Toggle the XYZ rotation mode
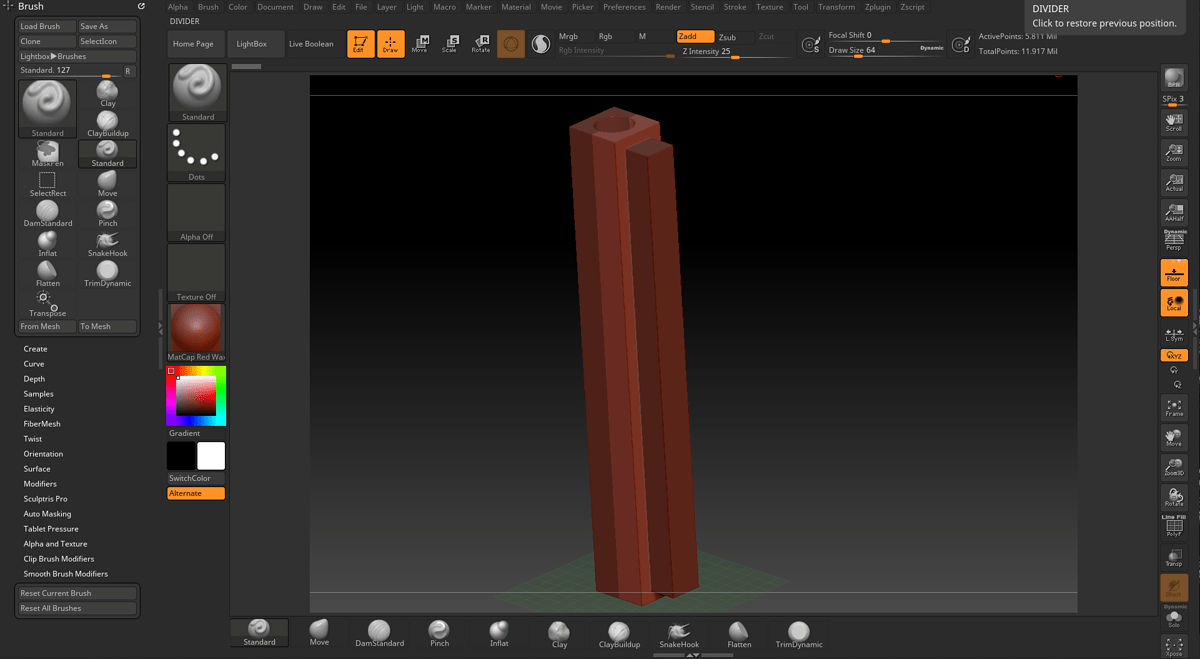Viewport: 1200px width, 659px height. [x=1174, y=355]
